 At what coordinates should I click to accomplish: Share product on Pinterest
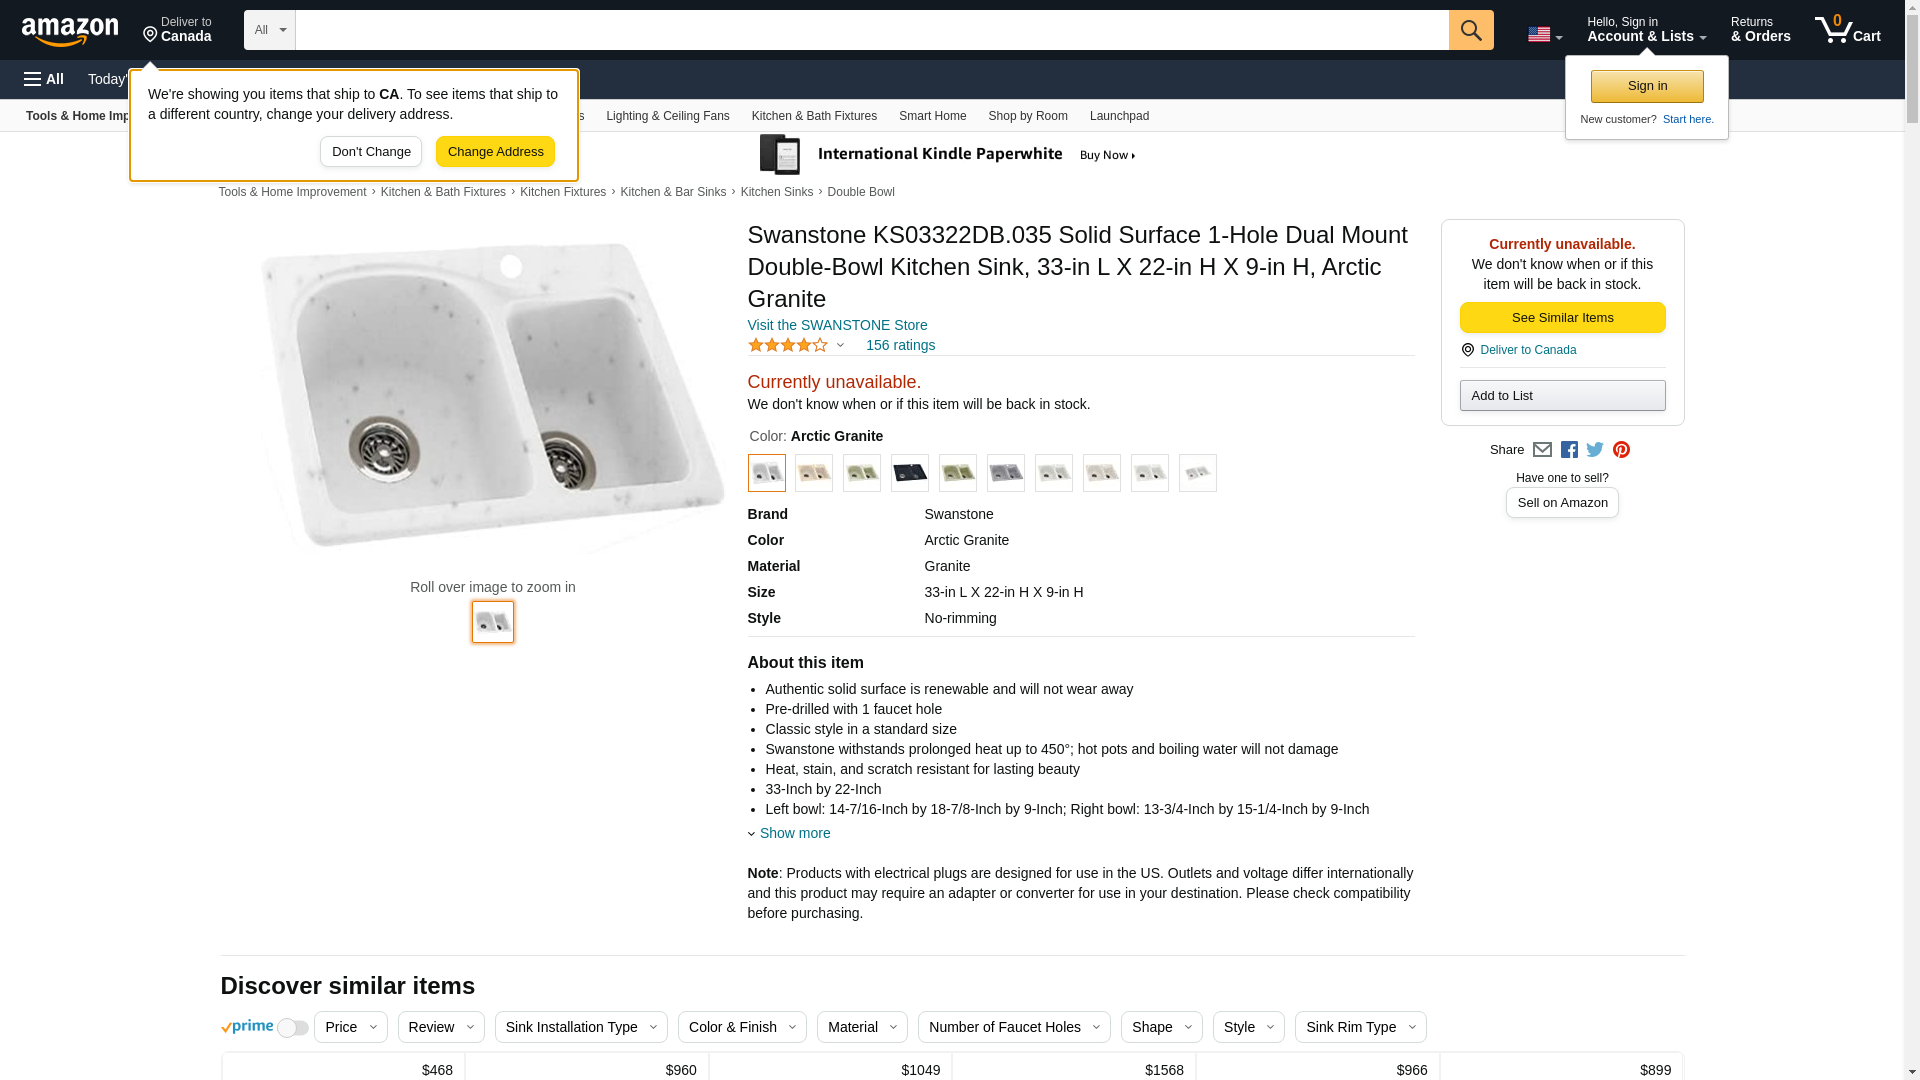point(1621,450)
